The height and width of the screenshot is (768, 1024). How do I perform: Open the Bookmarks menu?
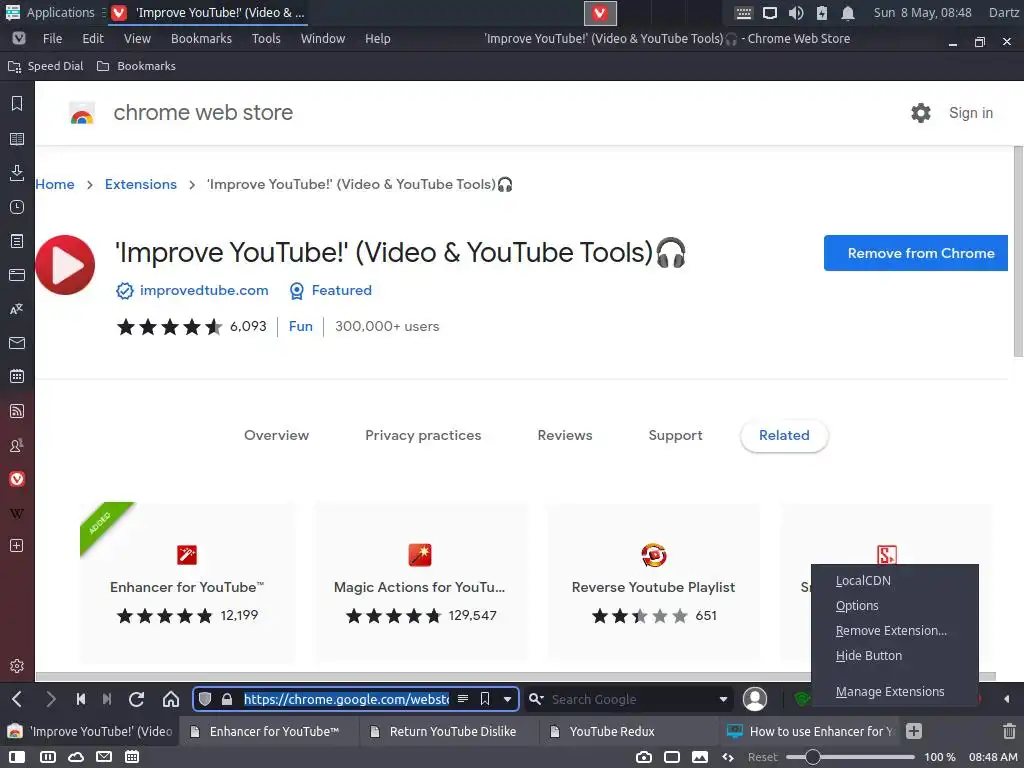(201, 39)
